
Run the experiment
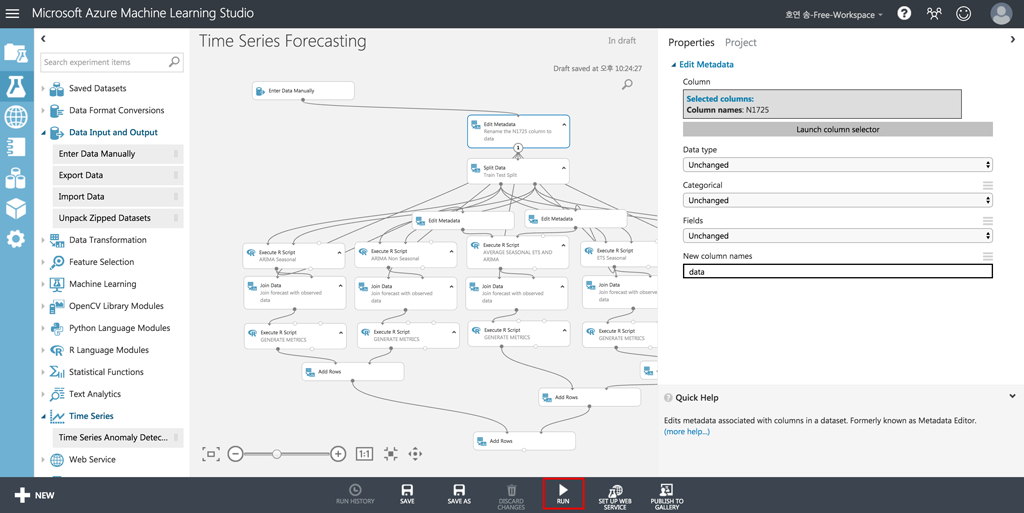pyautogui.click(x=563, y=495)
